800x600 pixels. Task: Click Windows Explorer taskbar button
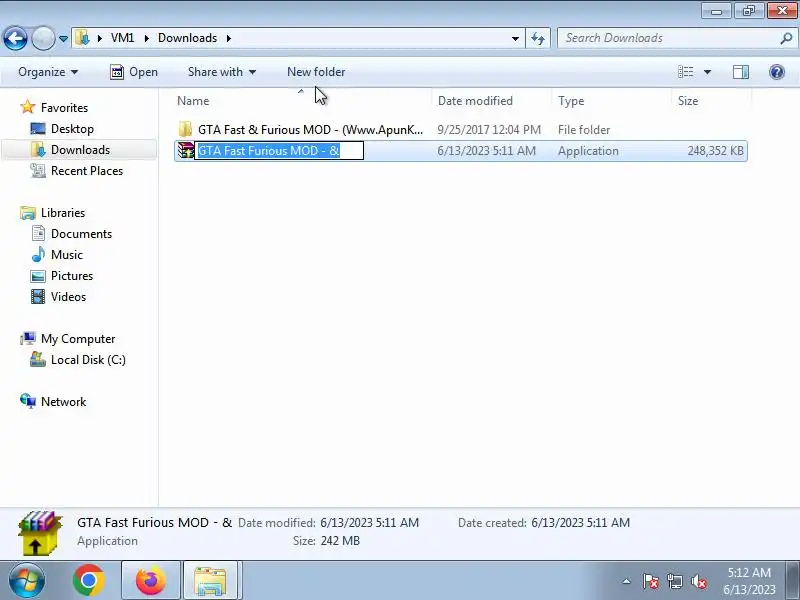211,581
